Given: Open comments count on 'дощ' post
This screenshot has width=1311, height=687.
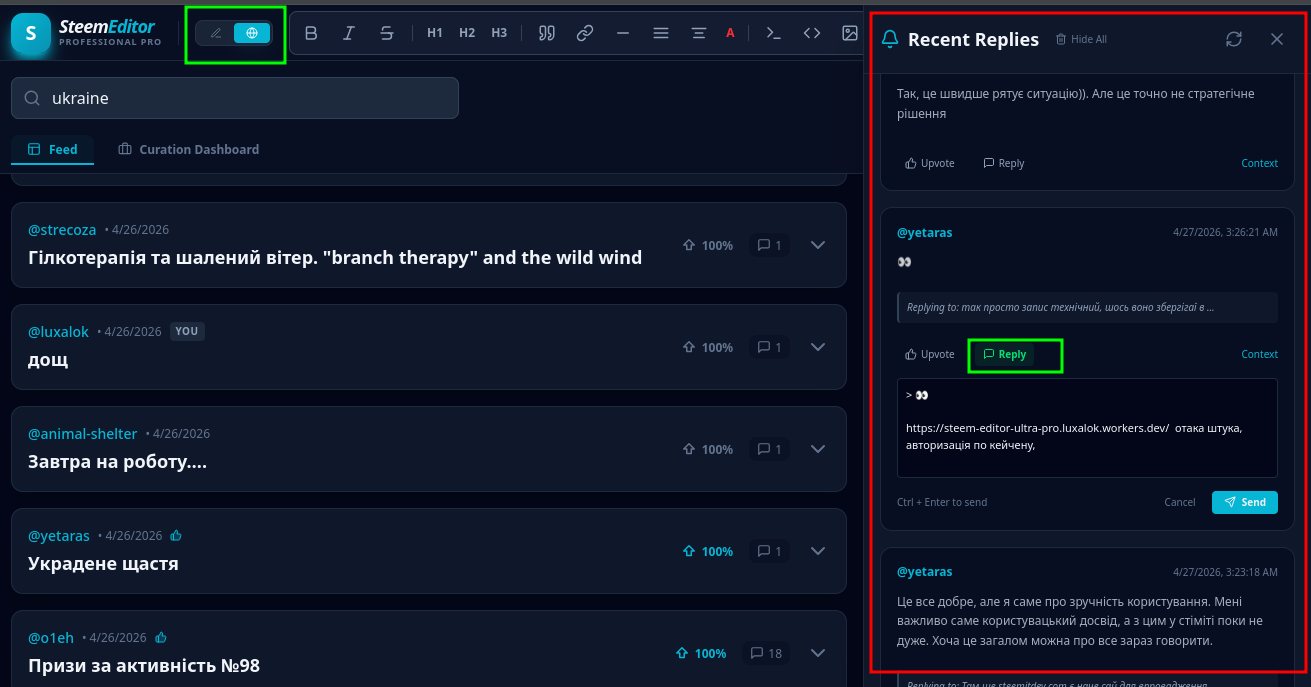Looking at the screenshot, I should tap(769, 347).
